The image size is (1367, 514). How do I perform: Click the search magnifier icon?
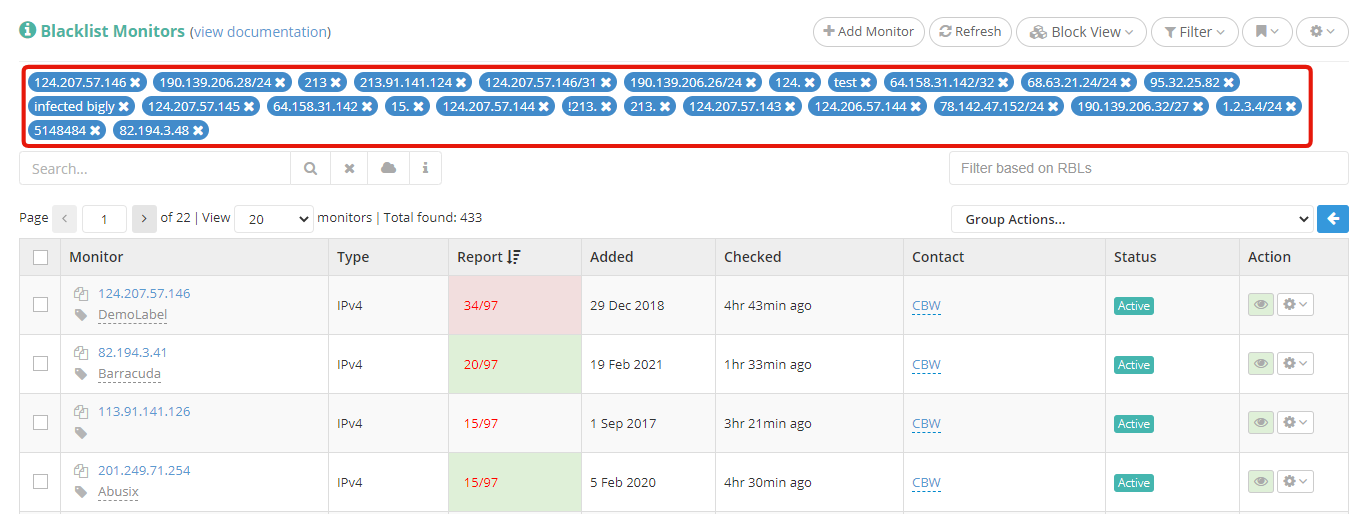(x=310, y=169)
